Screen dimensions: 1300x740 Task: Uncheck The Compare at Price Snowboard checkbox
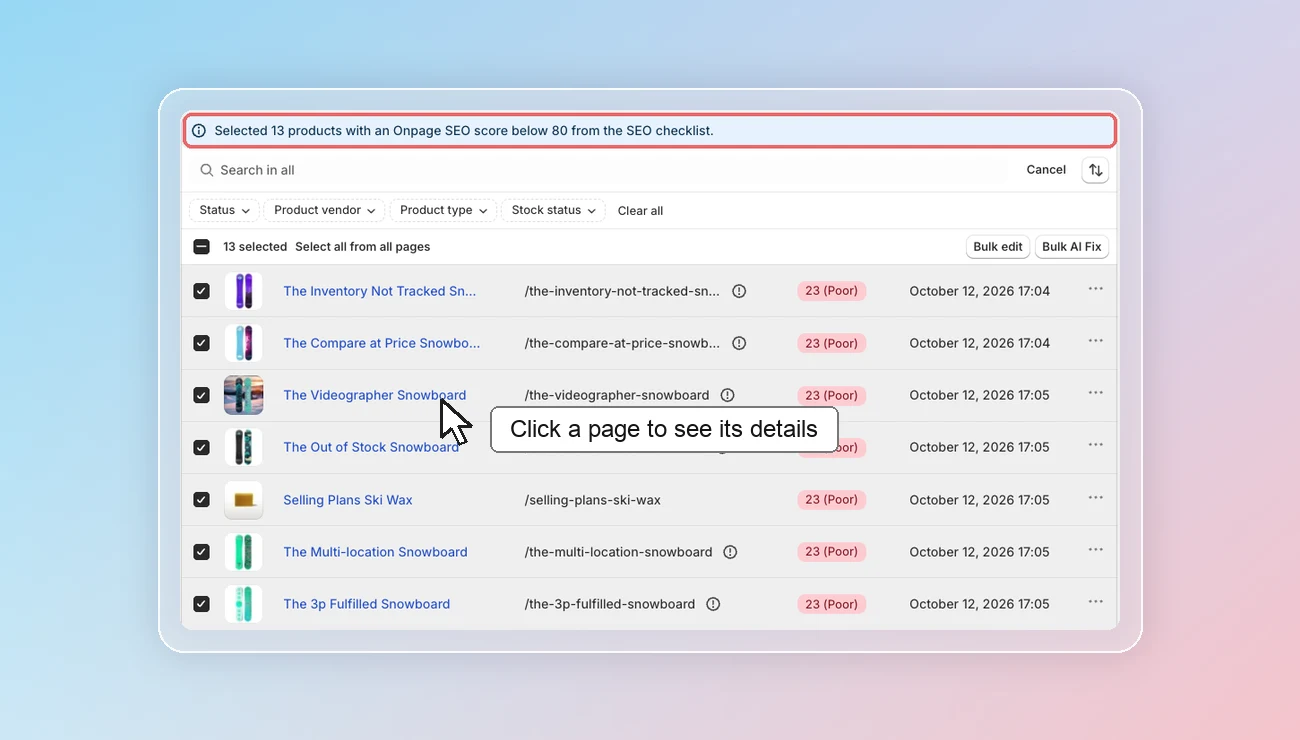(x=201, y=343)
